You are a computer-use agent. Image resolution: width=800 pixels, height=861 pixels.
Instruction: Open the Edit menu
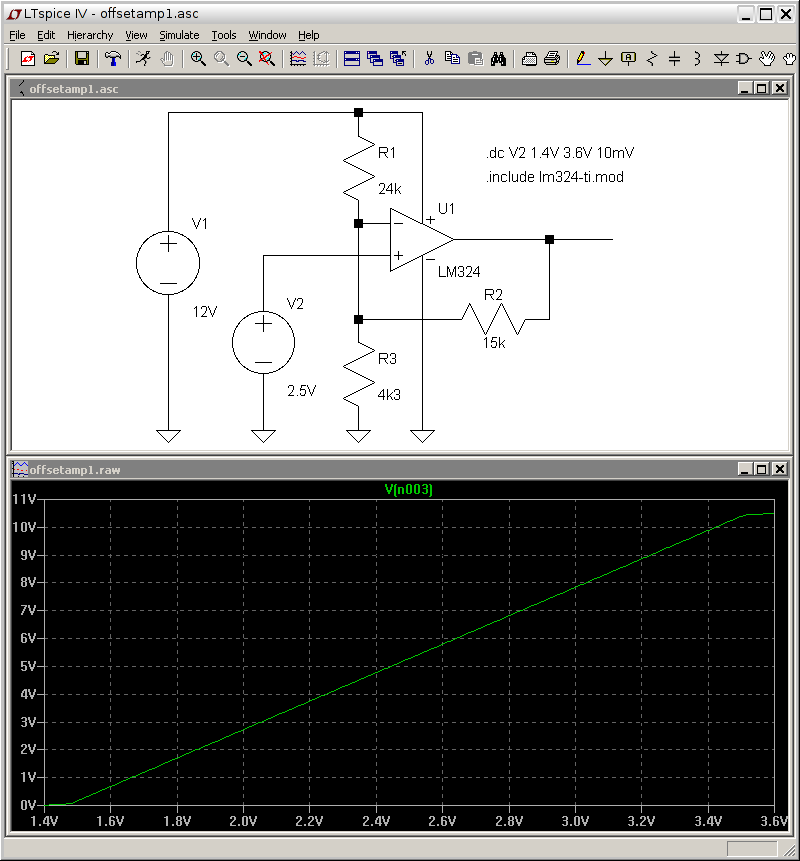(46, 35)
